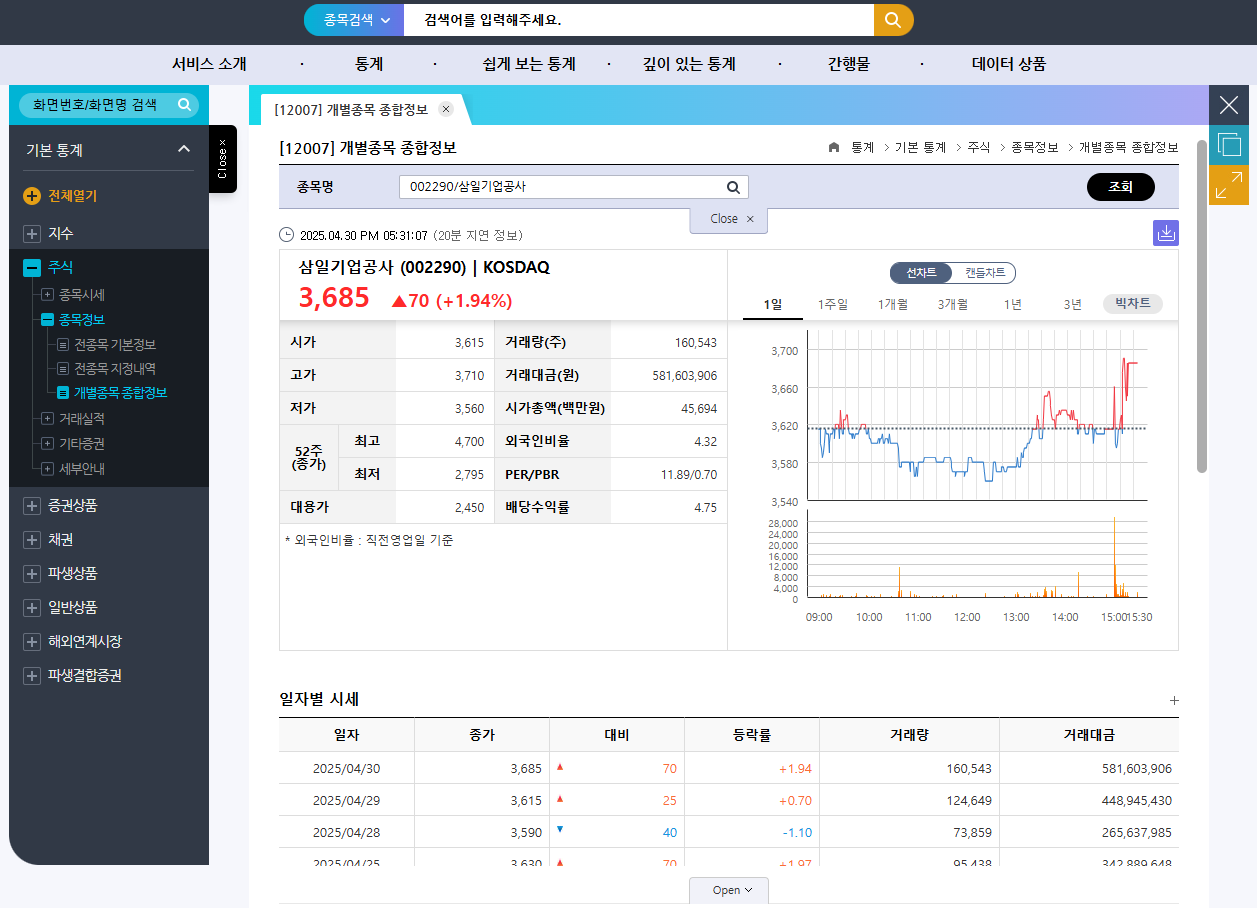This screenshot has height=908, width=1257.
Task: Click the breadcrumb home icon
Action: 834,147
